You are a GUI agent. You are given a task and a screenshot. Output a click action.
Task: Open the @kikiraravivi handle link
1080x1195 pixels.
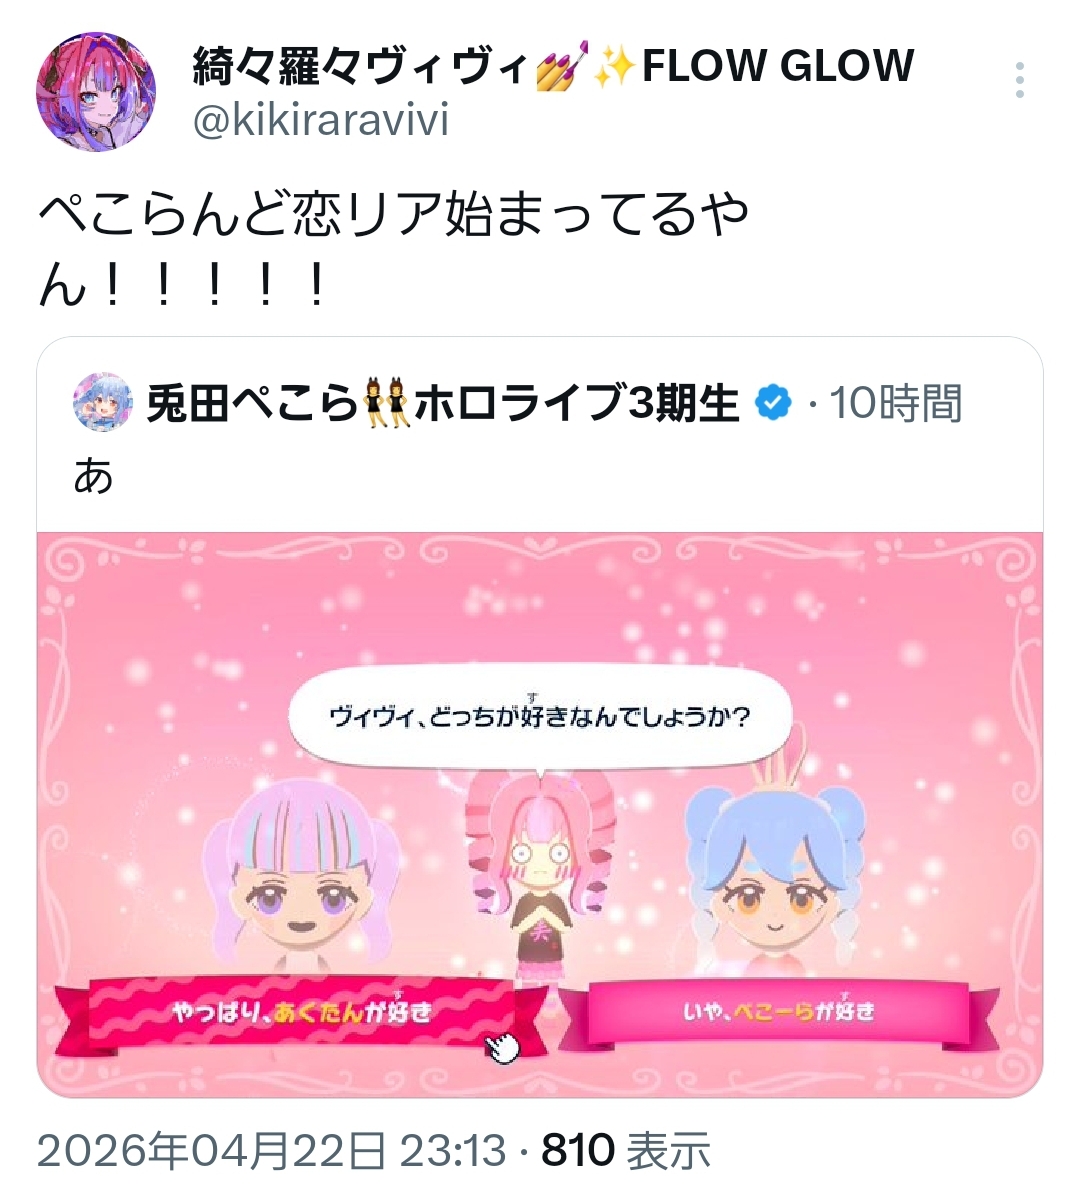(321, 120)
